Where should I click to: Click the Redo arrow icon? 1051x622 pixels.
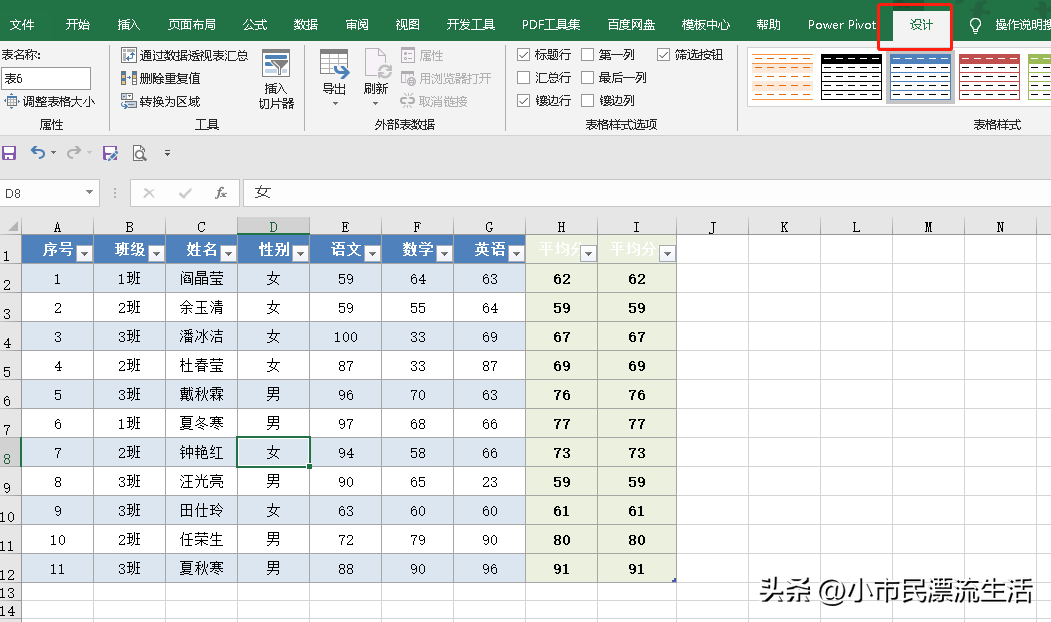(x=74, y=153)
